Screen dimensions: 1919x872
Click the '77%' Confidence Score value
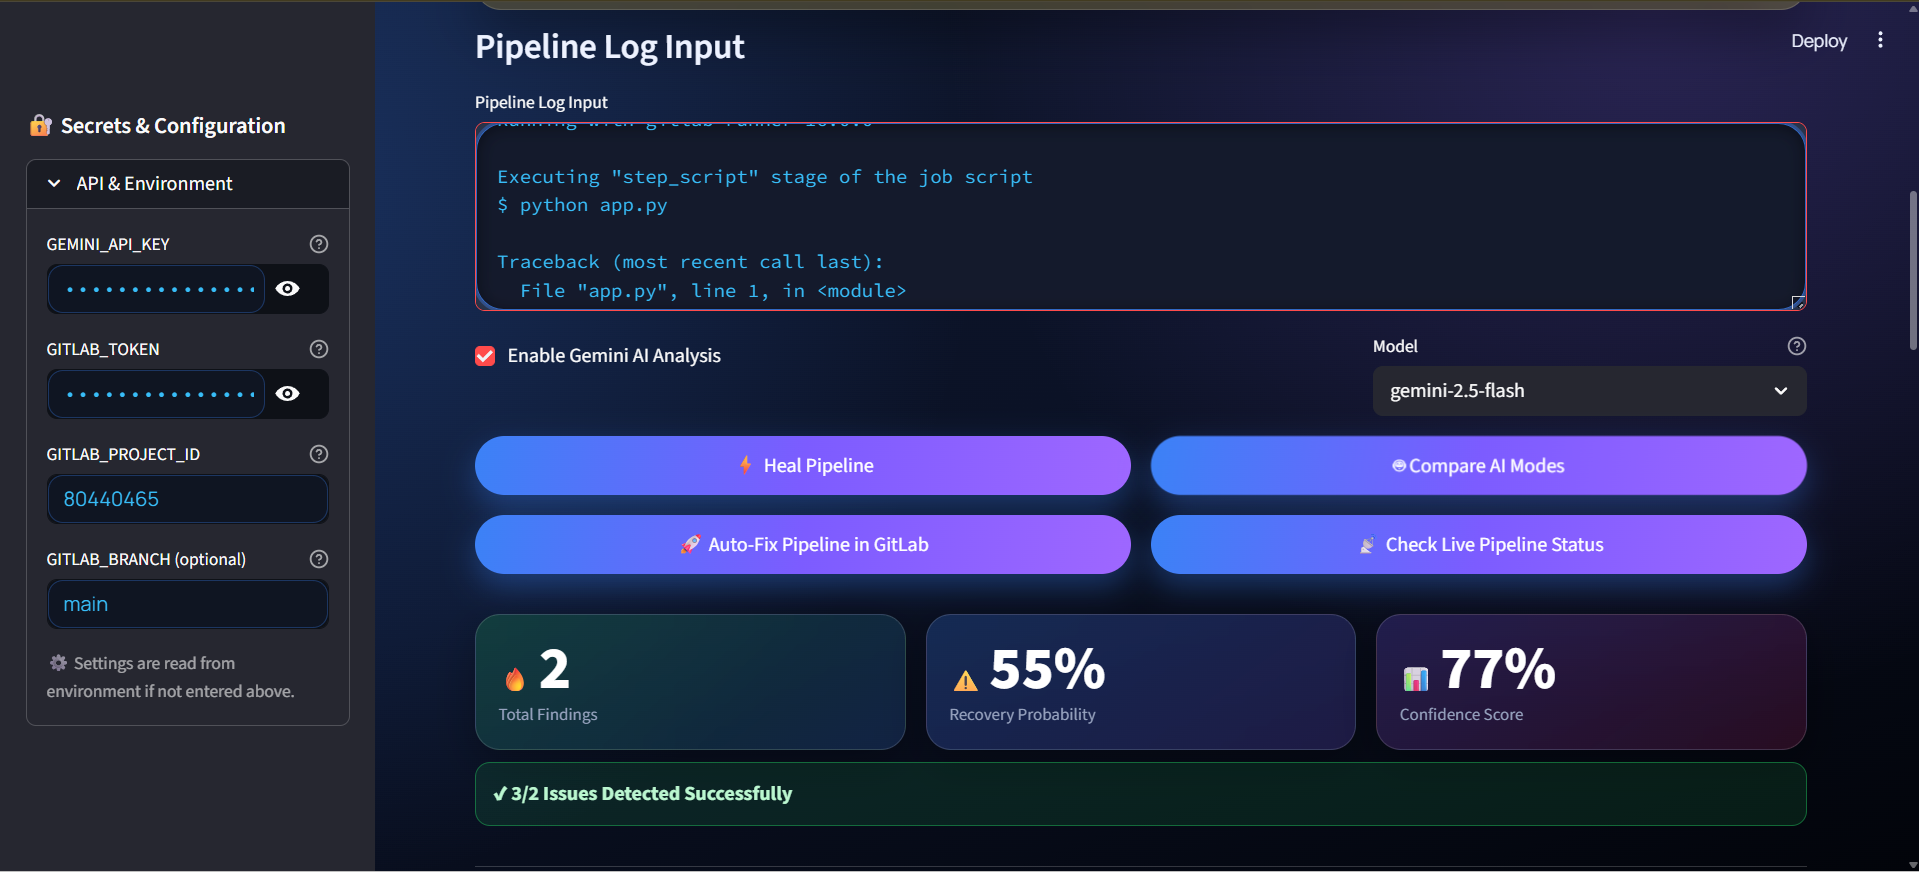pyautogui.click(x=1498, y=669)
